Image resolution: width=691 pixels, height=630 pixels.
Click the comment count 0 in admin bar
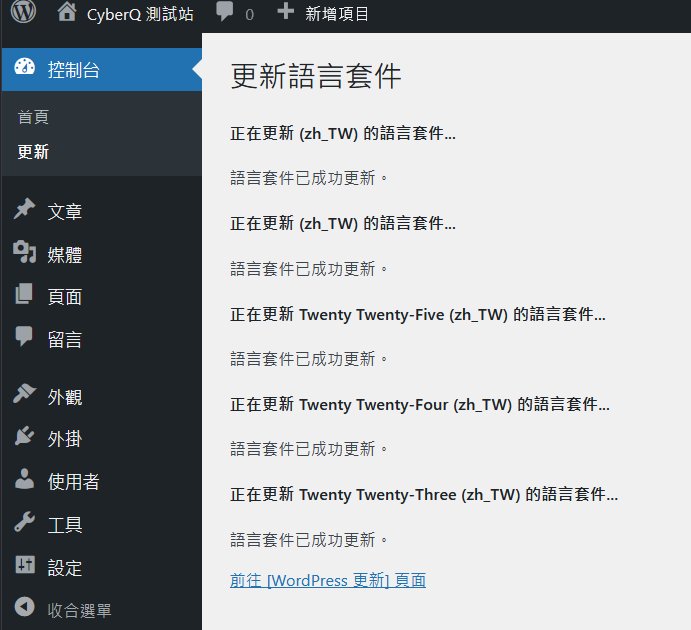249,15
